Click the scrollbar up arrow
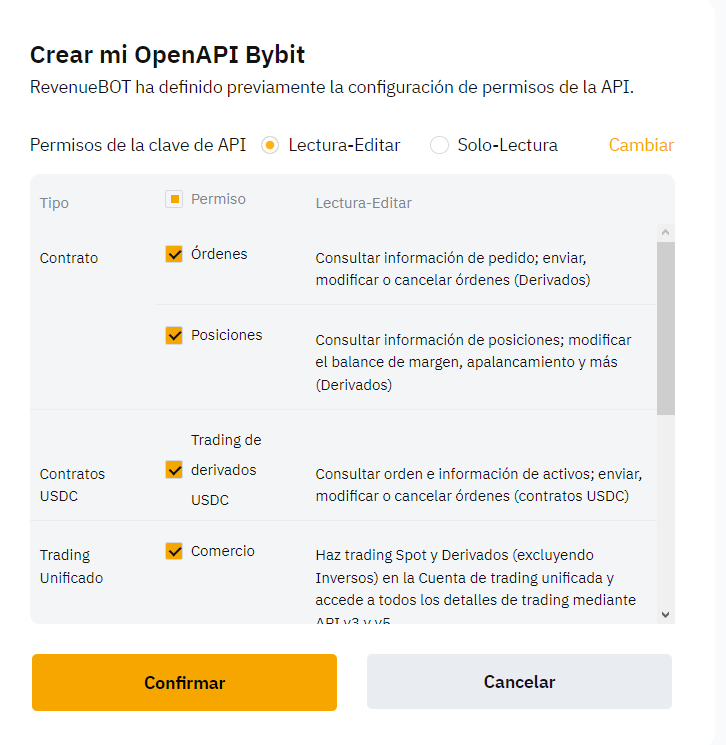 click(x=665, y=232)
